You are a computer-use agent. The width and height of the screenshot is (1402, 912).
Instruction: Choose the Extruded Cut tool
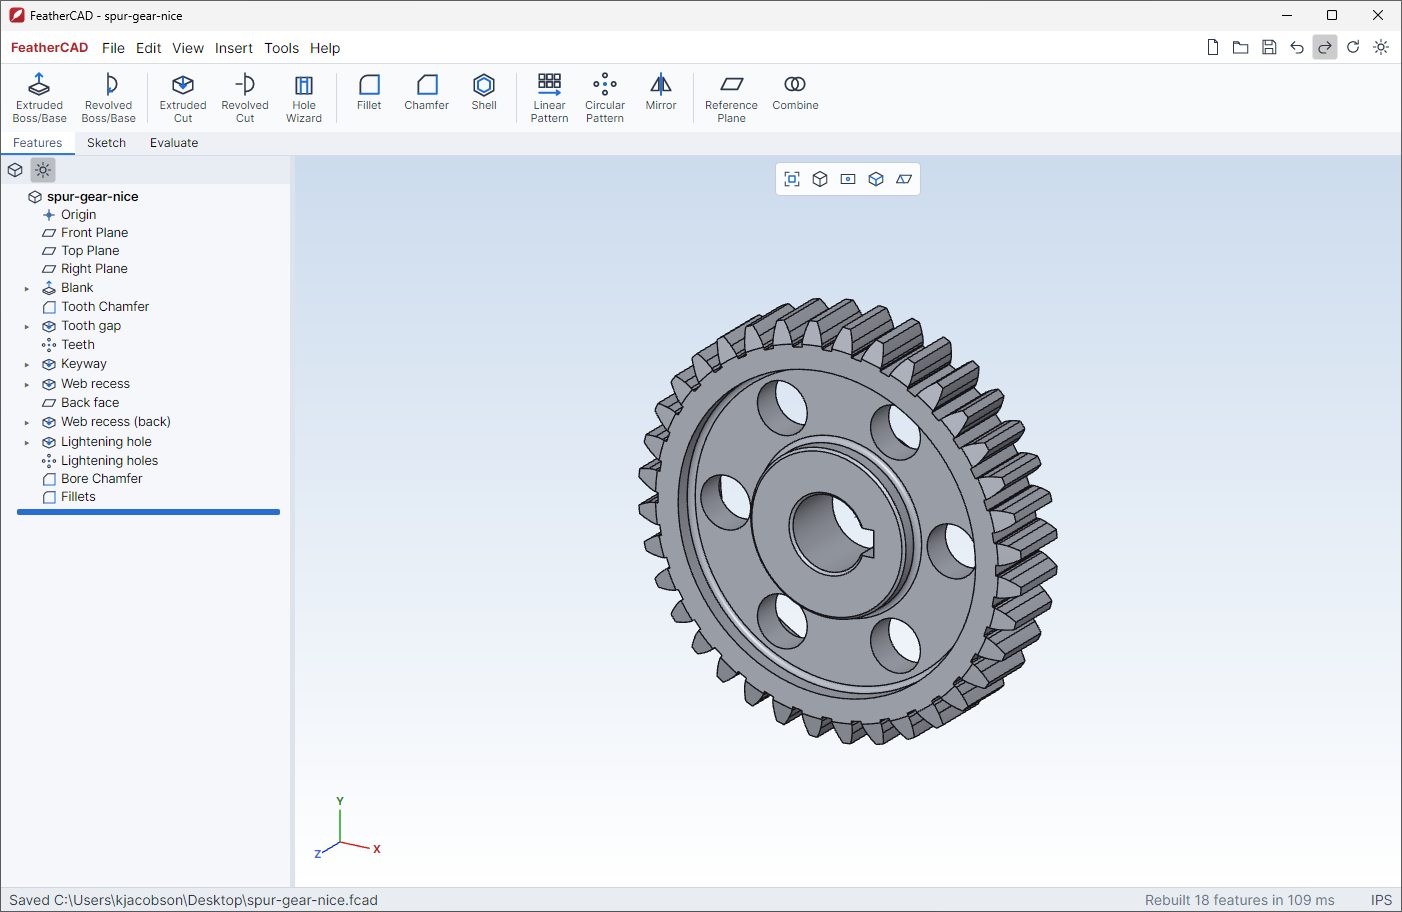[x=183, y=97]
